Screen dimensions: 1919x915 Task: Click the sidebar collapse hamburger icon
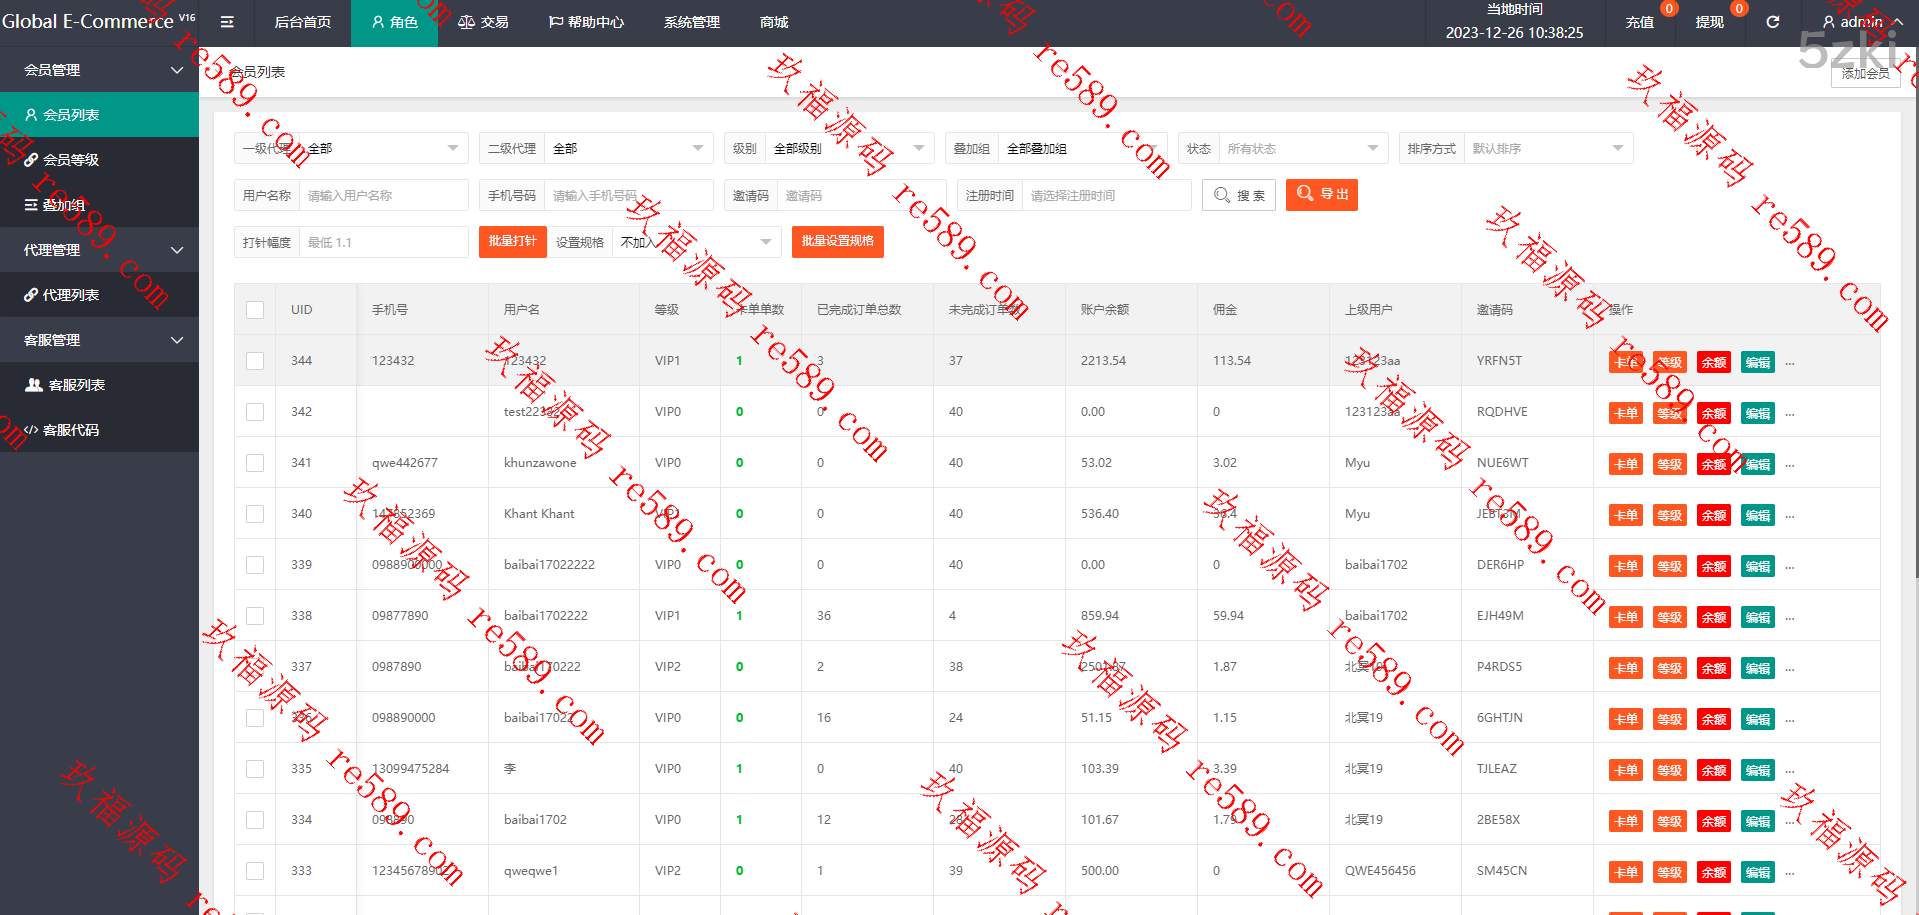[x=227, y=22]
